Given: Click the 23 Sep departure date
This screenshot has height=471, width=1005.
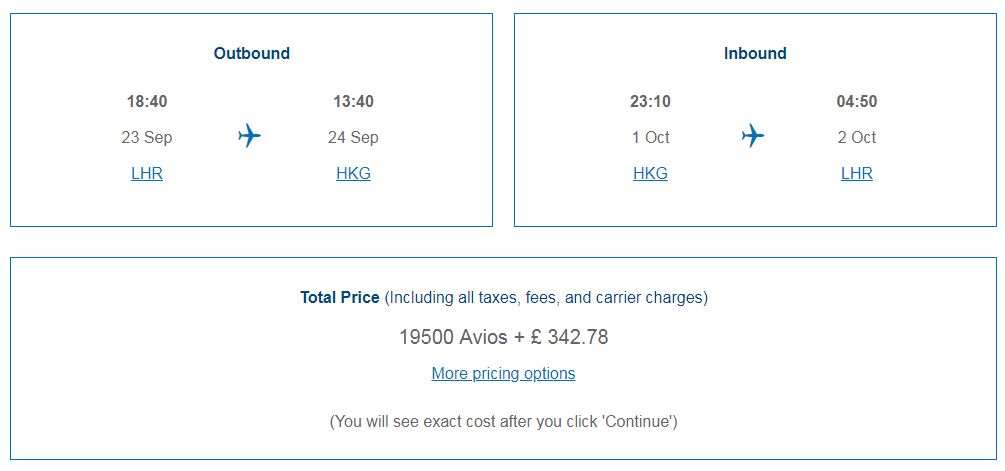Looking at the screenshot, I should [147, 138].
